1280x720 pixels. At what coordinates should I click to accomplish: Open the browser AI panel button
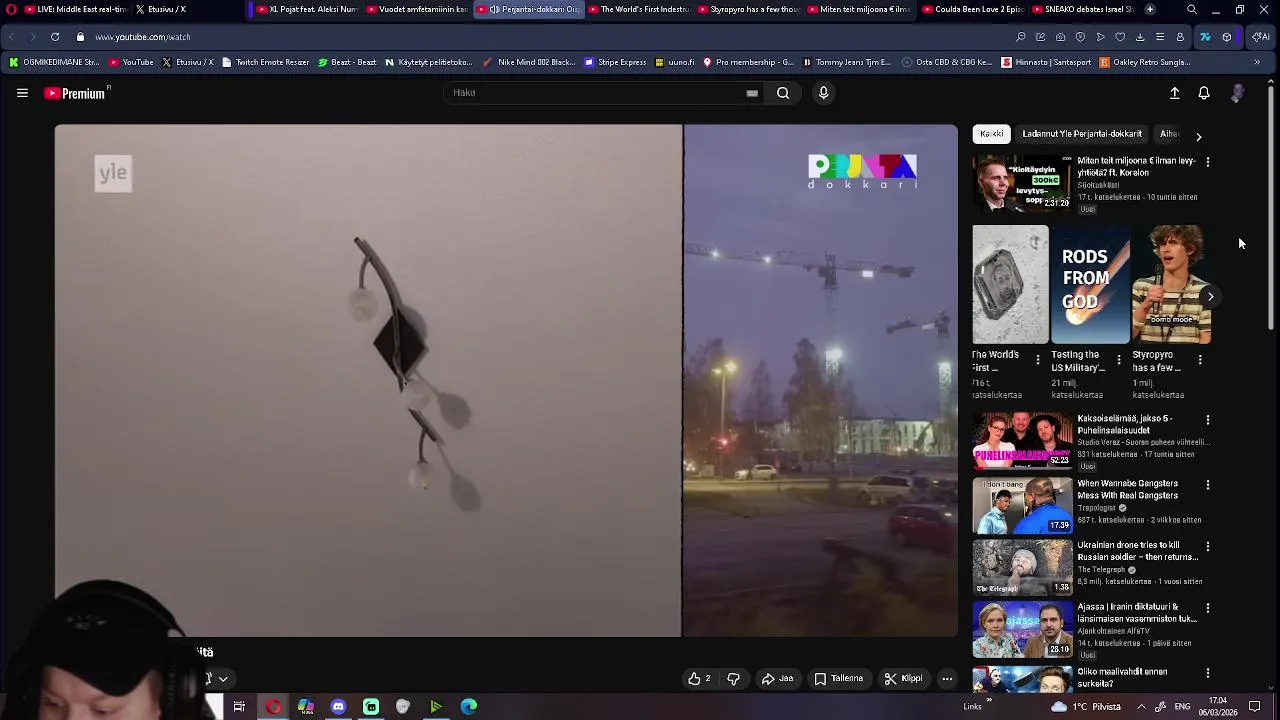tap(1260, 37)
